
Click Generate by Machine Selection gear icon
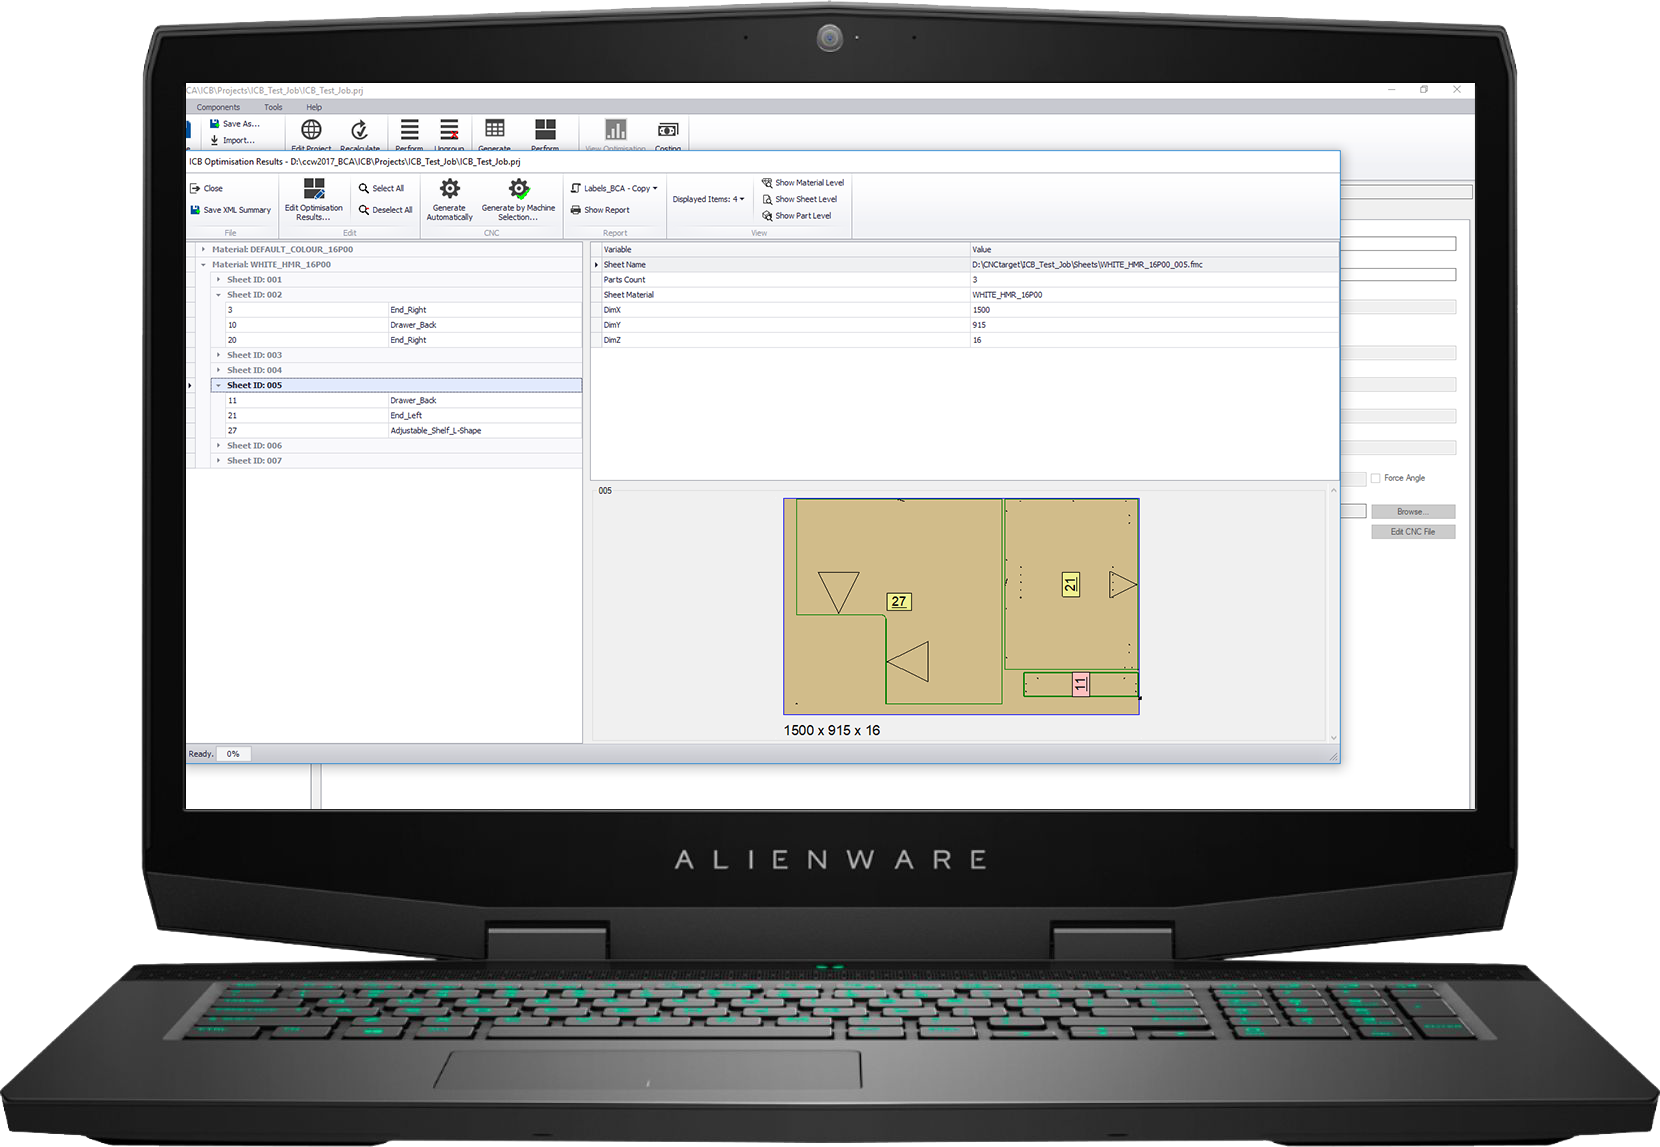pyautogui.click(x=518, y=188)
